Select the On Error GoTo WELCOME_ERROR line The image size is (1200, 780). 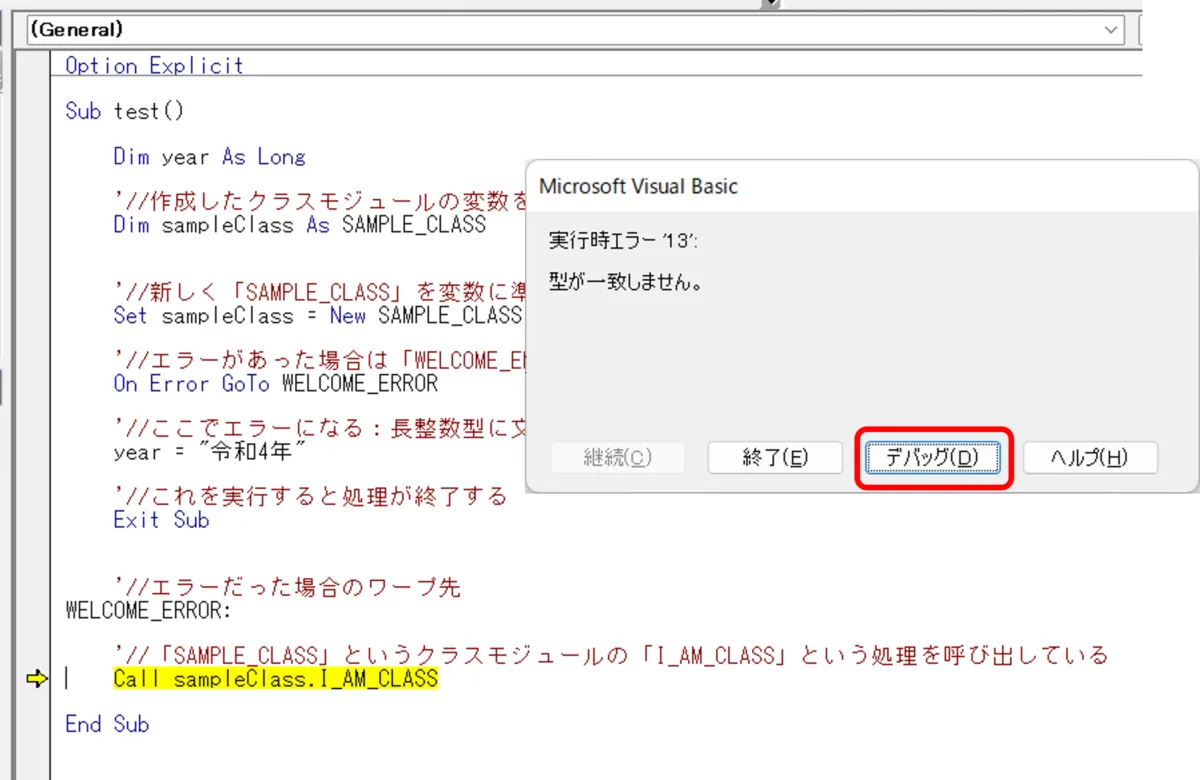click(275, 384)
